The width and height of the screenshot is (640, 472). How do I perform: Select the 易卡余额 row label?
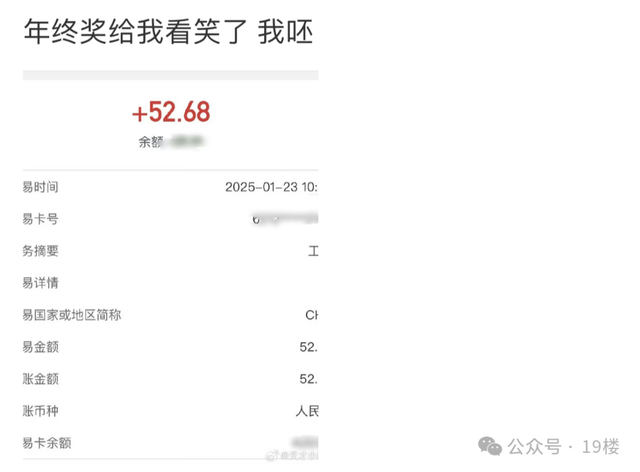pyautogui.click(x=47, y=443)
